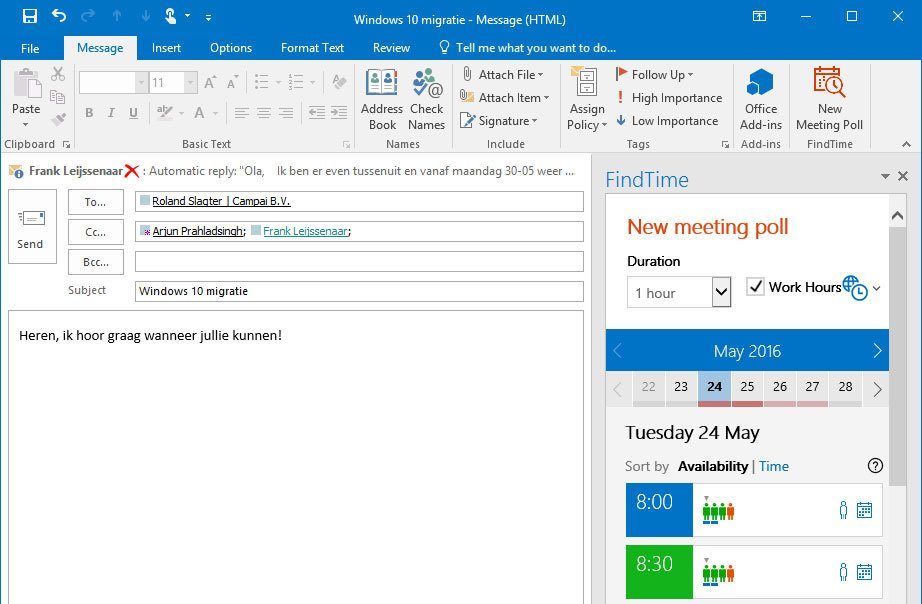Click the FindTime help question mark icon
This screenshot has width=922, height=604.
(x=875, y=466)
